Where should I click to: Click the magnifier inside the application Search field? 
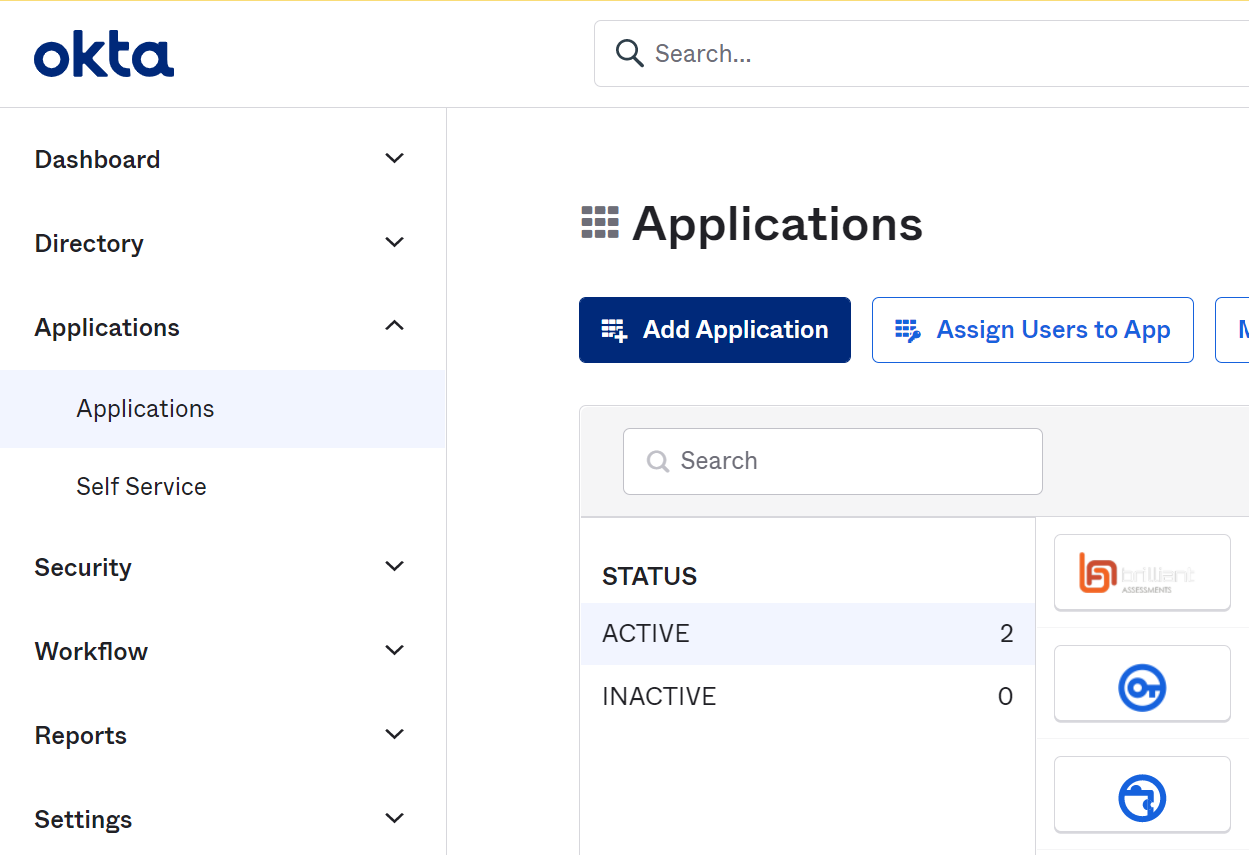coord(657,461)
